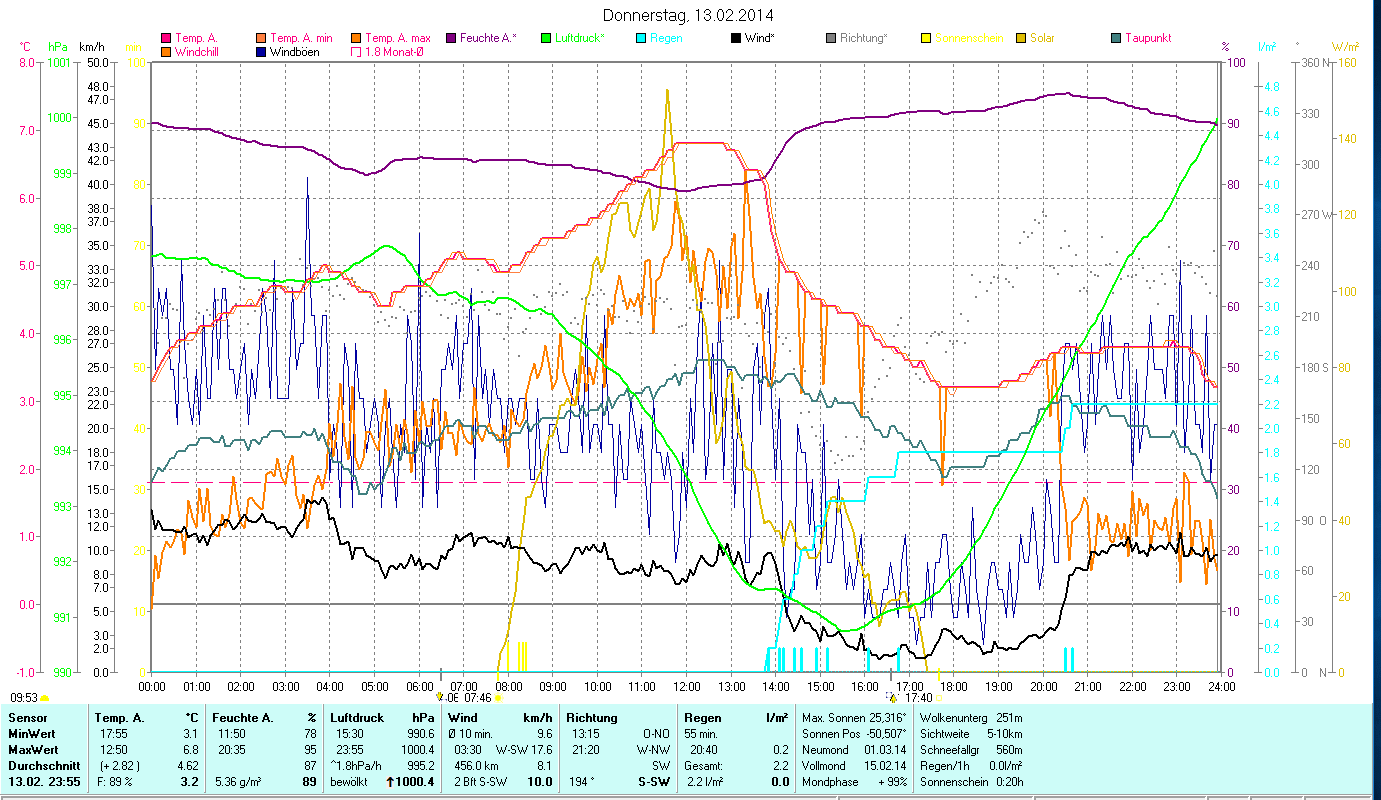Click the Durchschnitt row label
The height and width of the screenshot is (800, 1381).
pyautogui.click(x=42, y=765)
